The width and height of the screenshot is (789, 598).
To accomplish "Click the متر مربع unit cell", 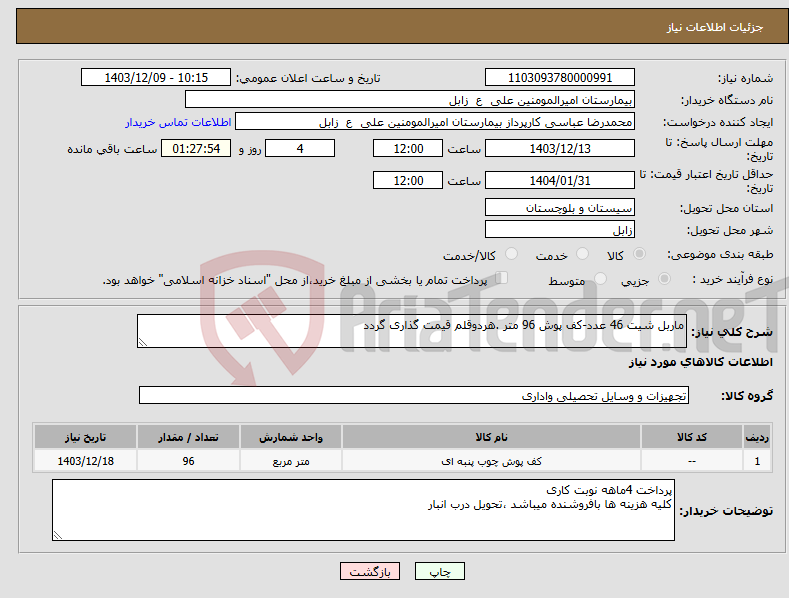I will coord(291,461).
